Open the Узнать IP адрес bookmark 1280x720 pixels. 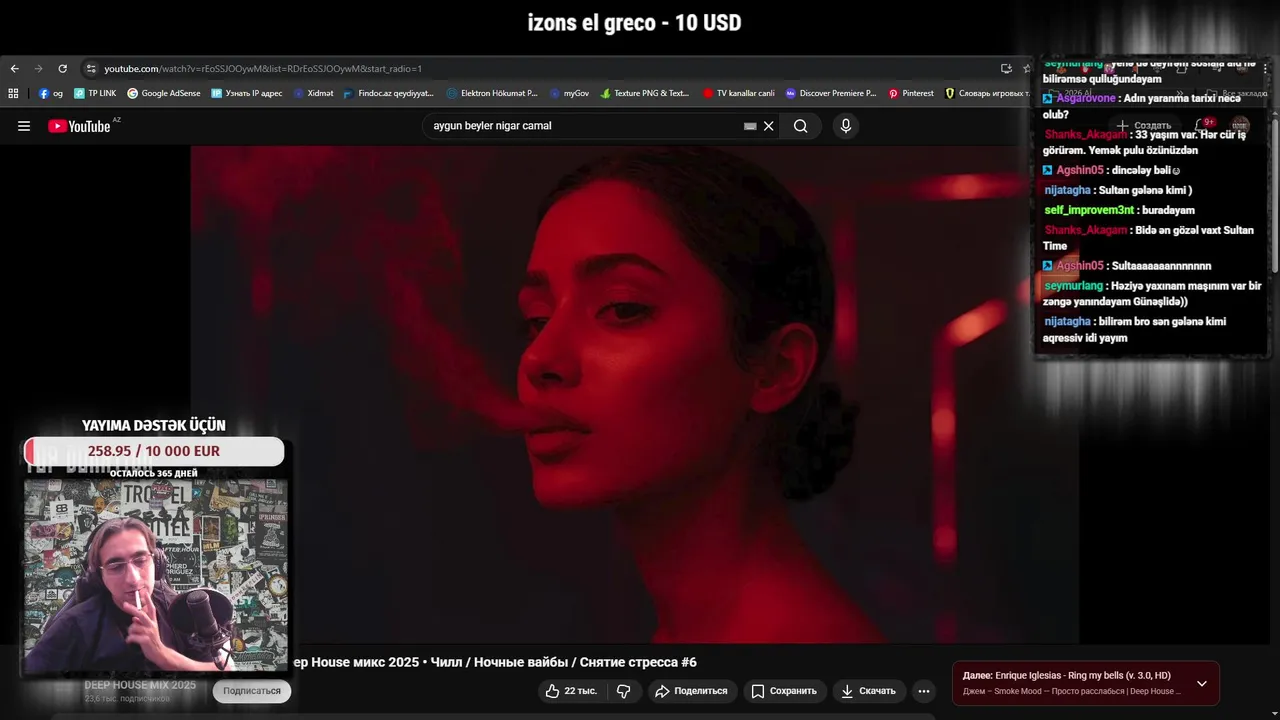point(247,93)
